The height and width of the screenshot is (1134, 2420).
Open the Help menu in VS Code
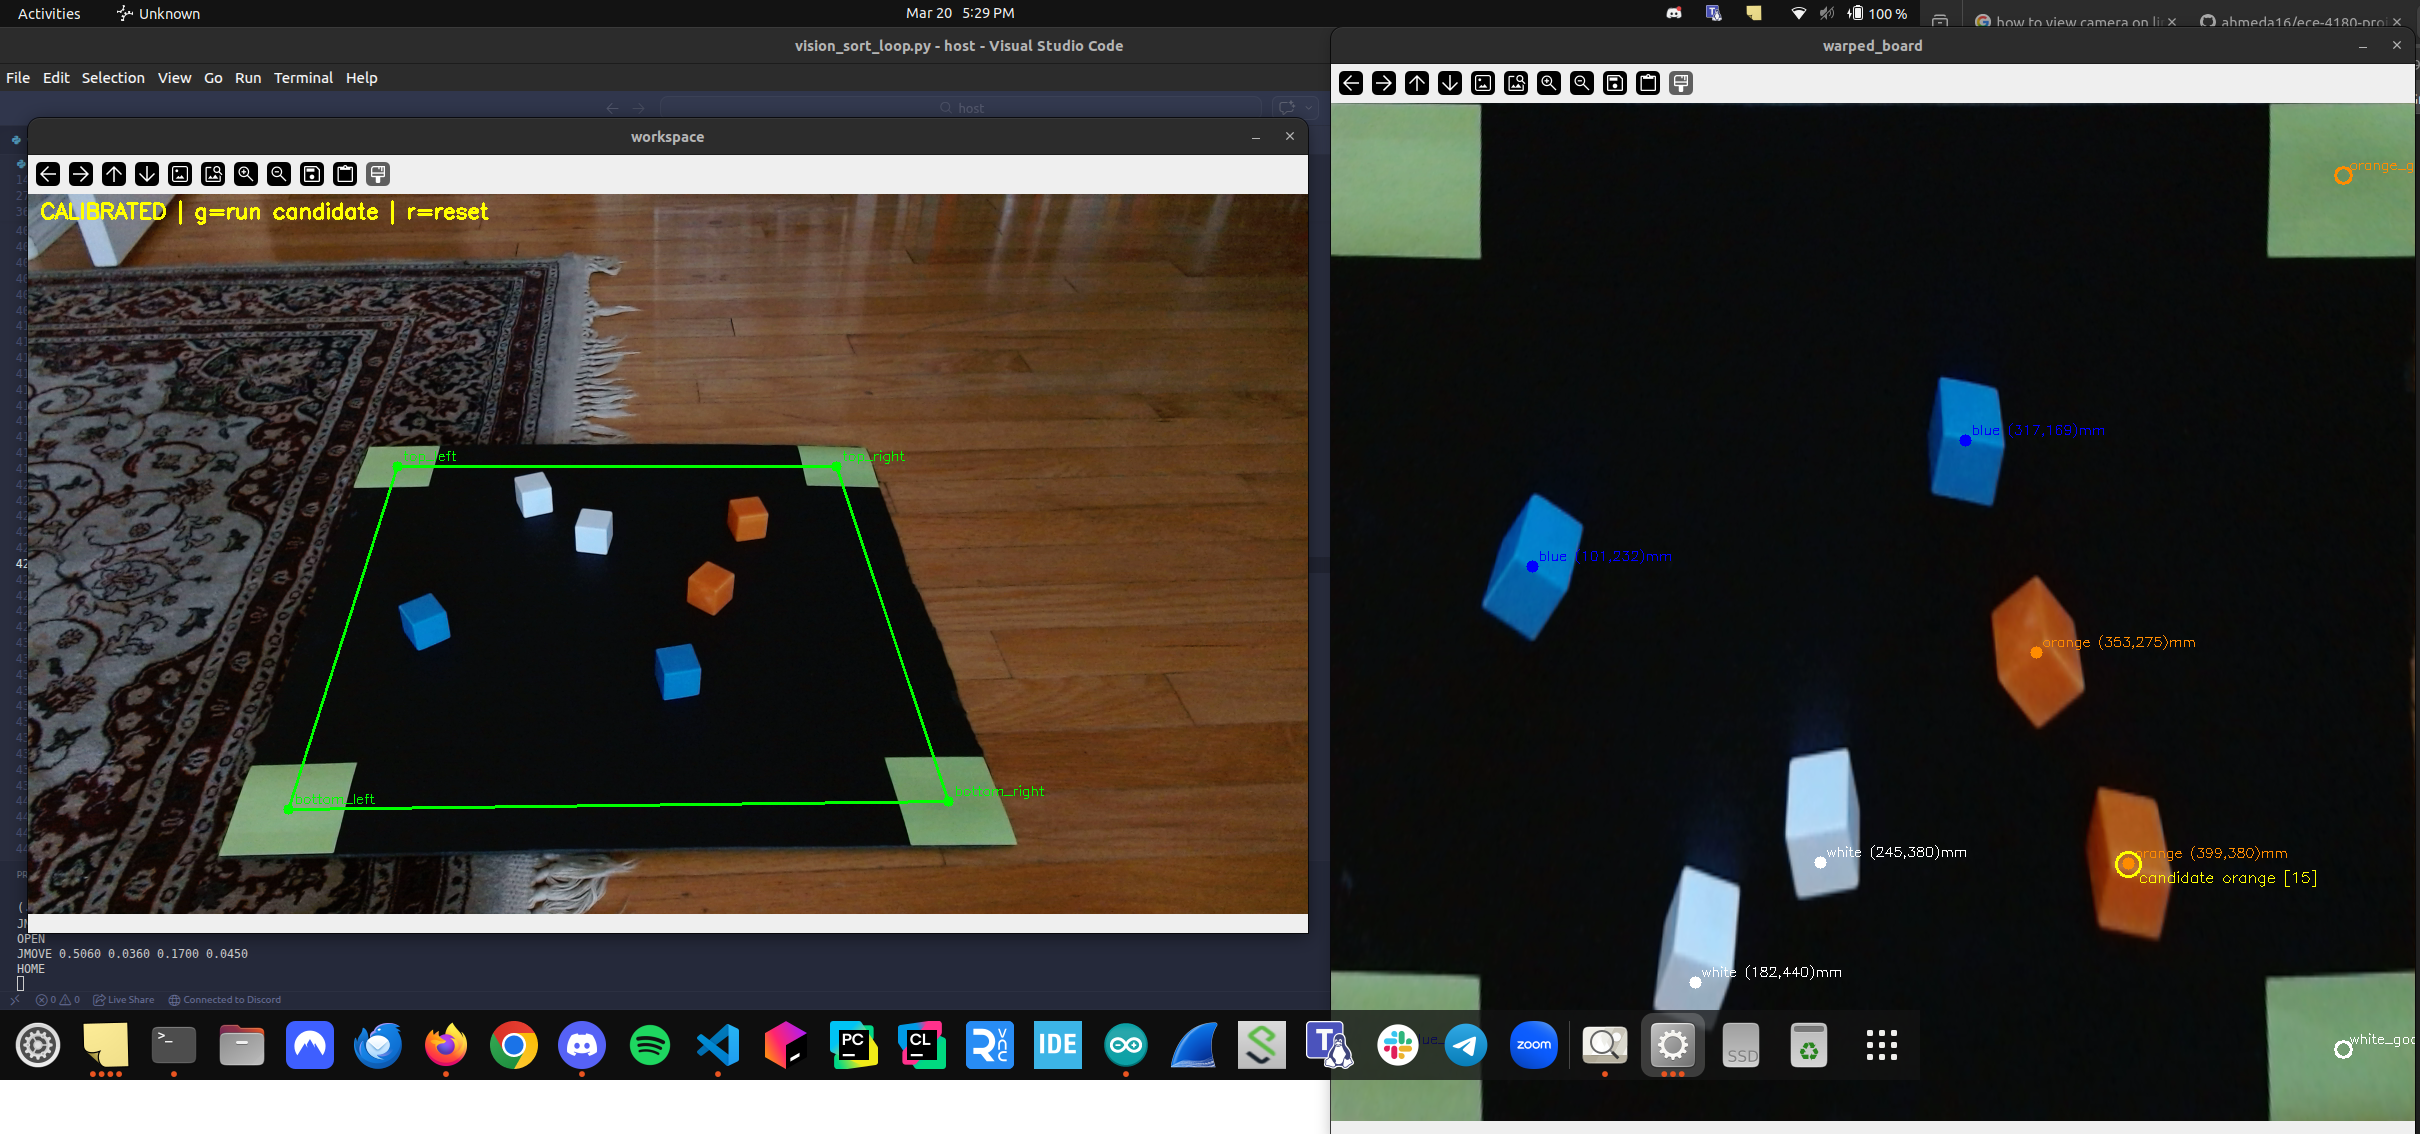[362, 78]
